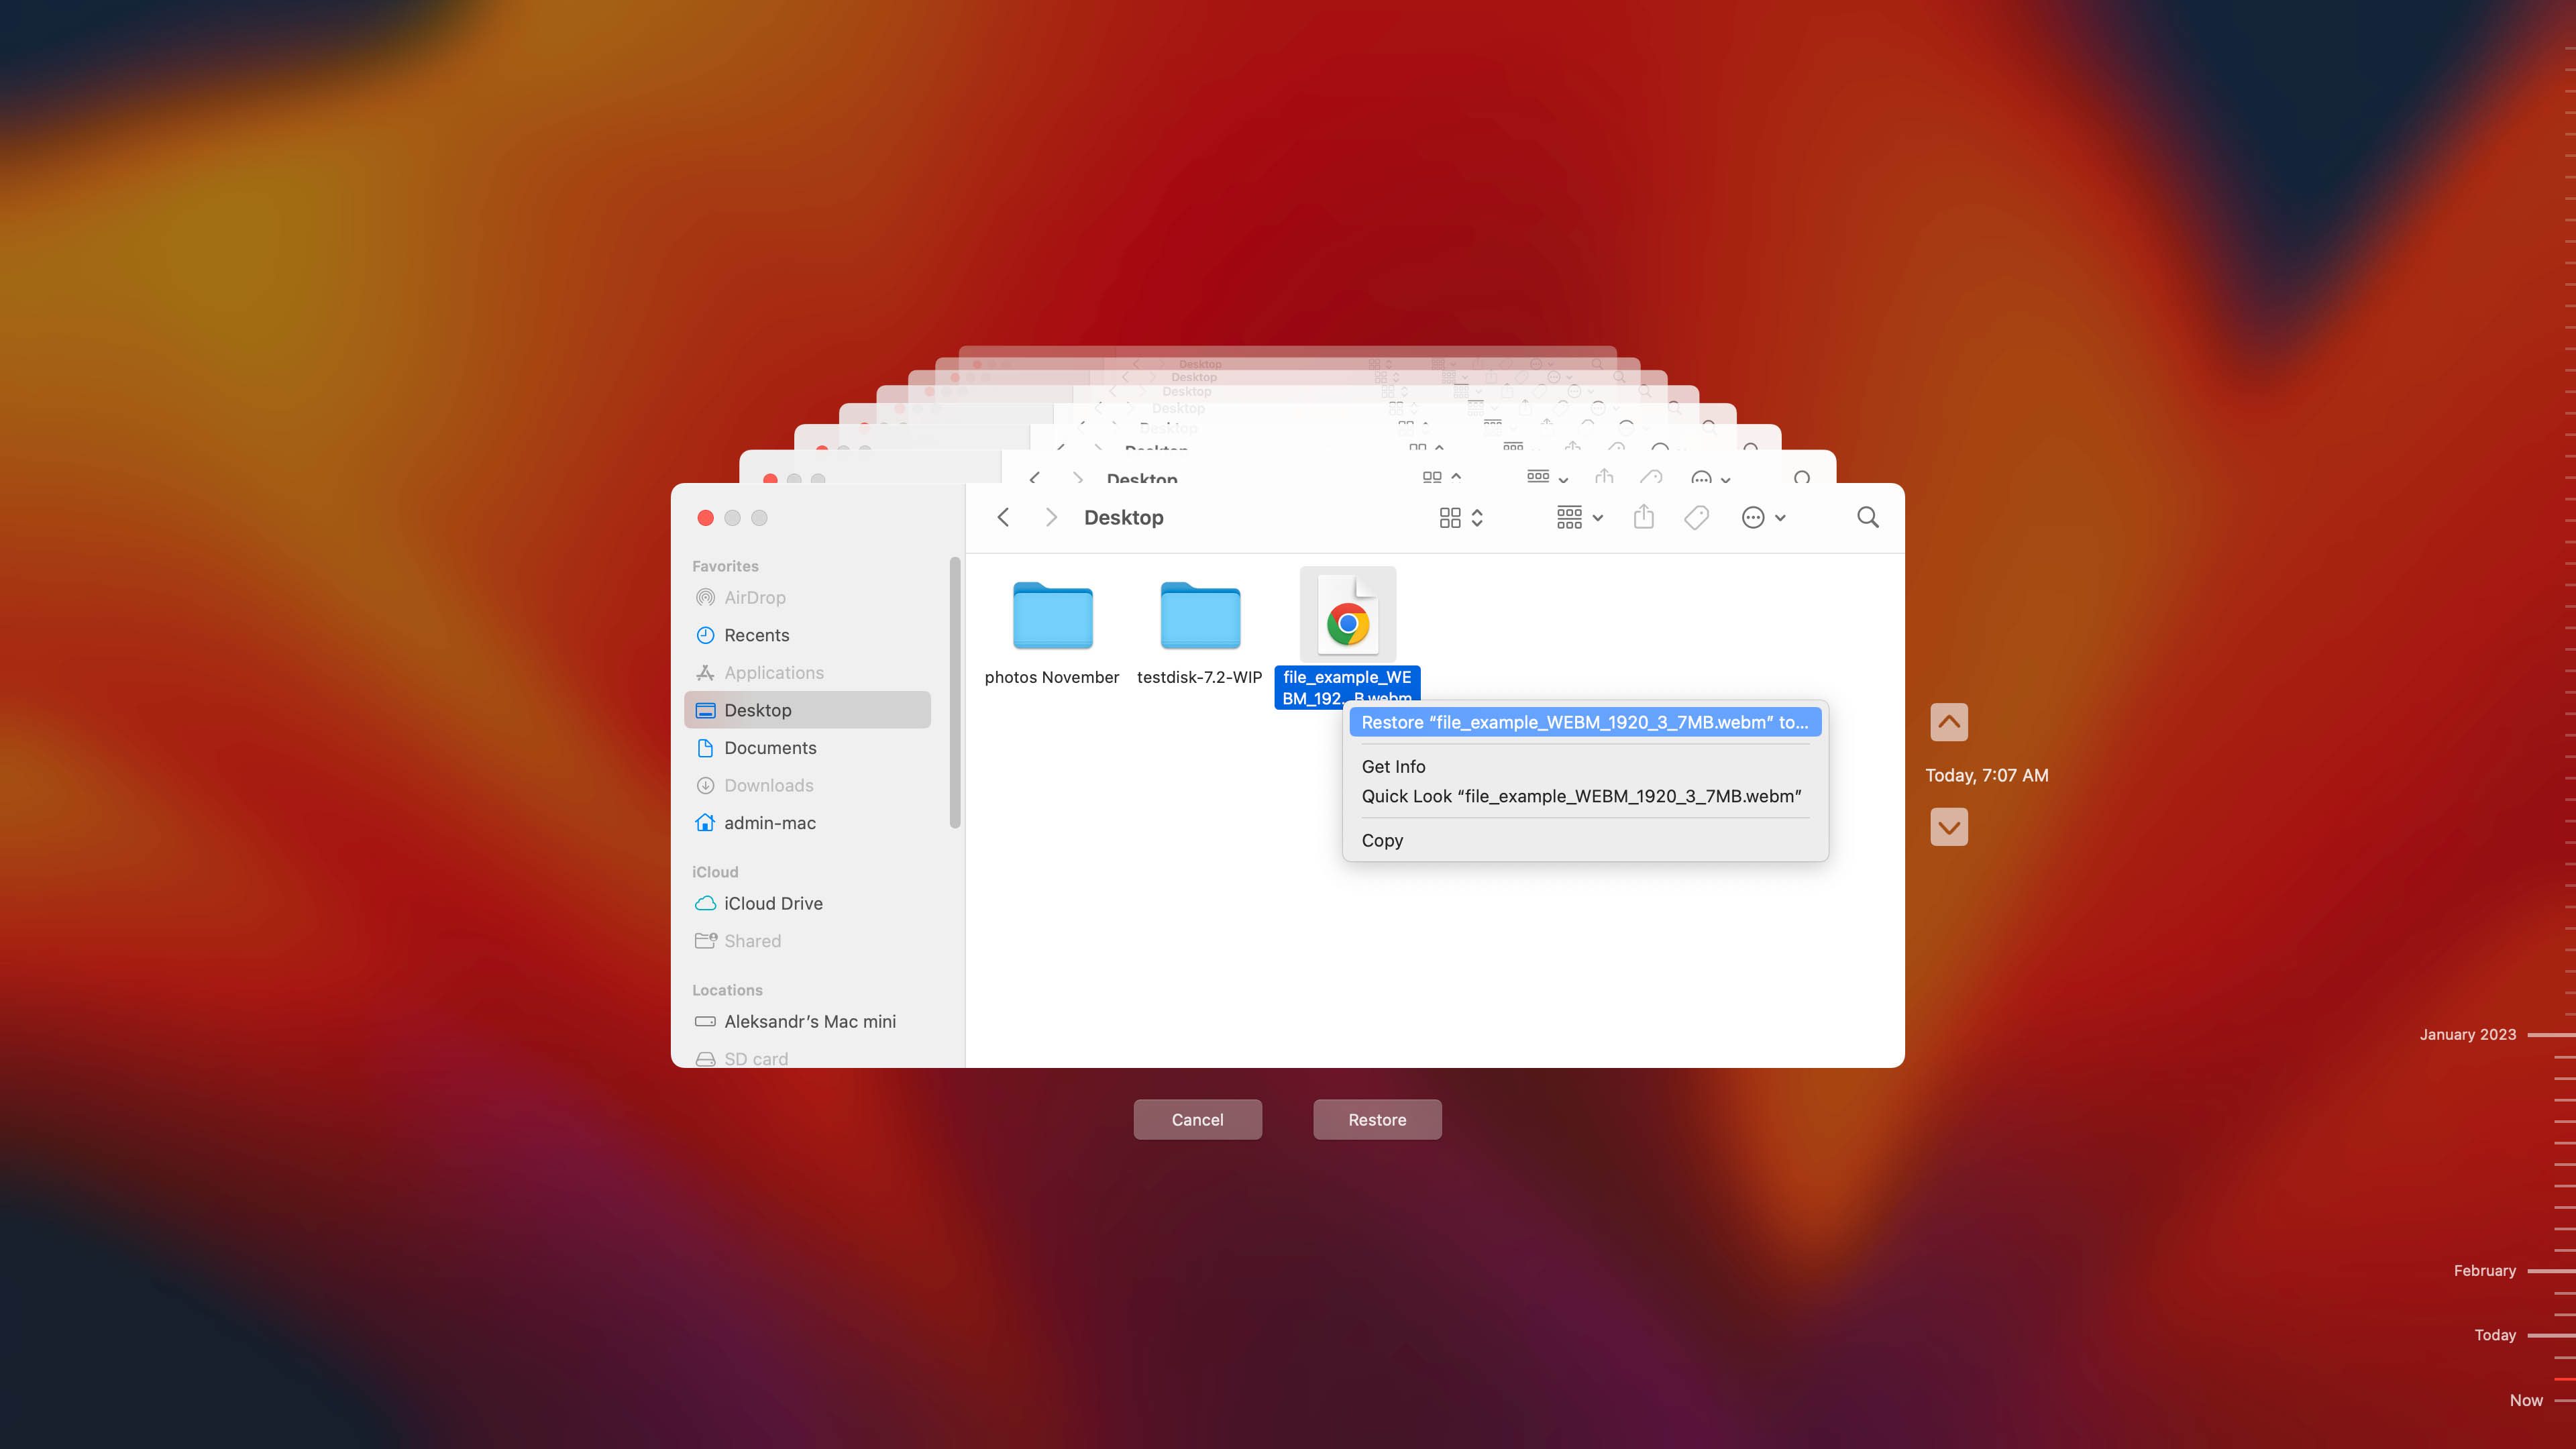Cancel the restore operation
Viewport: 2576px width, 1449px height.
coord(1197,1118)
